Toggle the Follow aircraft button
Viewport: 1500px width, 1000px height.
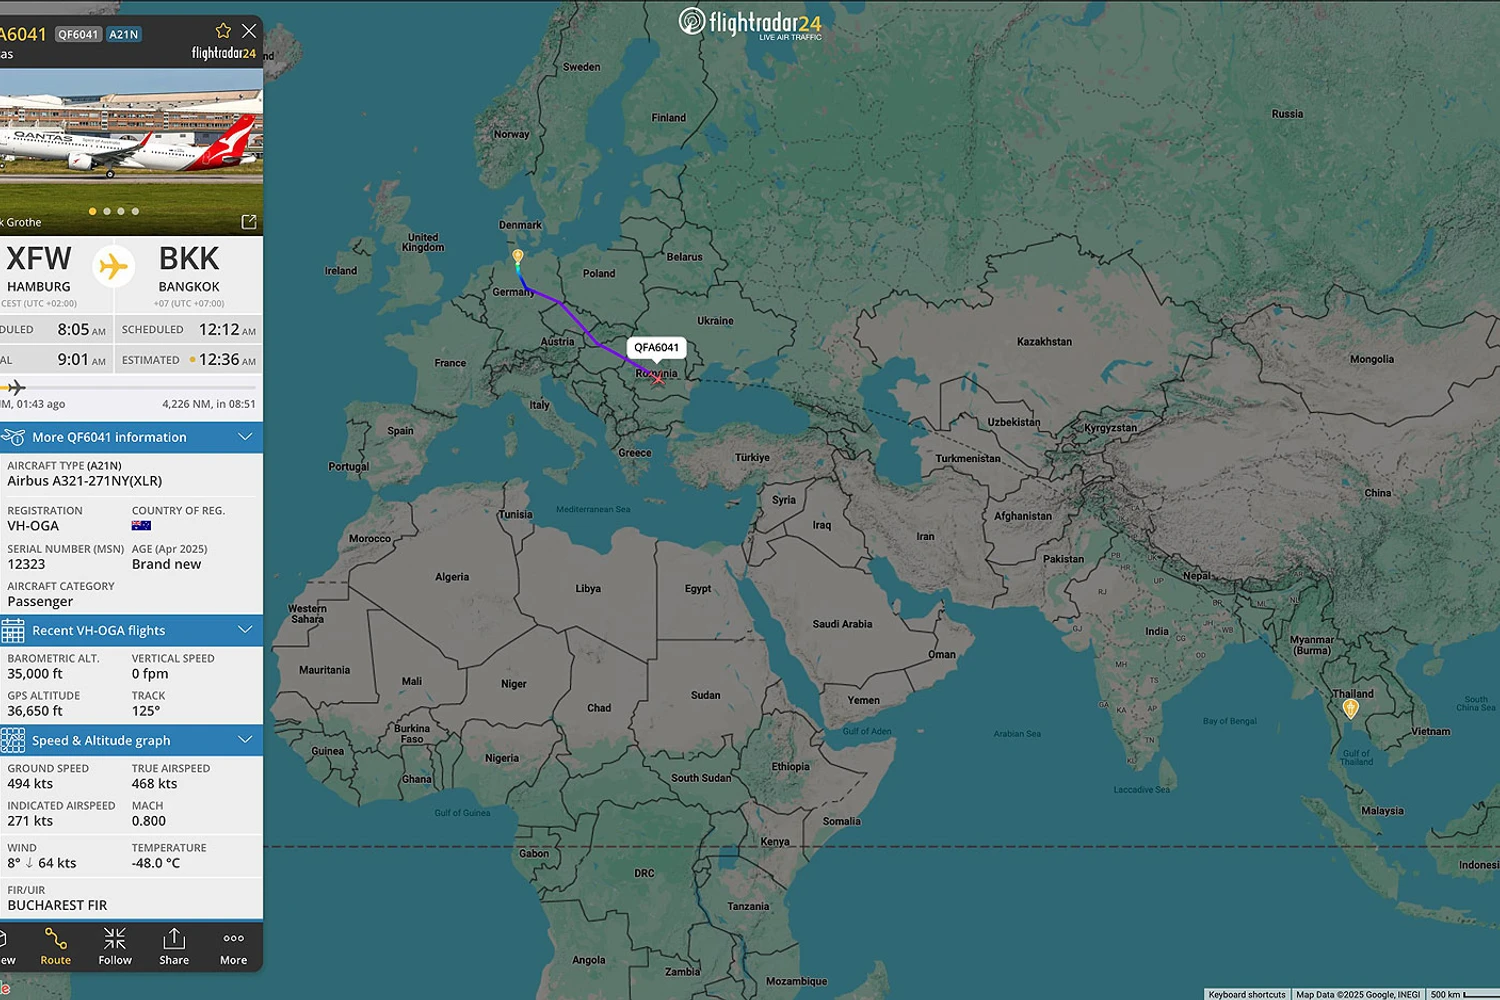(x=115, y=946)
